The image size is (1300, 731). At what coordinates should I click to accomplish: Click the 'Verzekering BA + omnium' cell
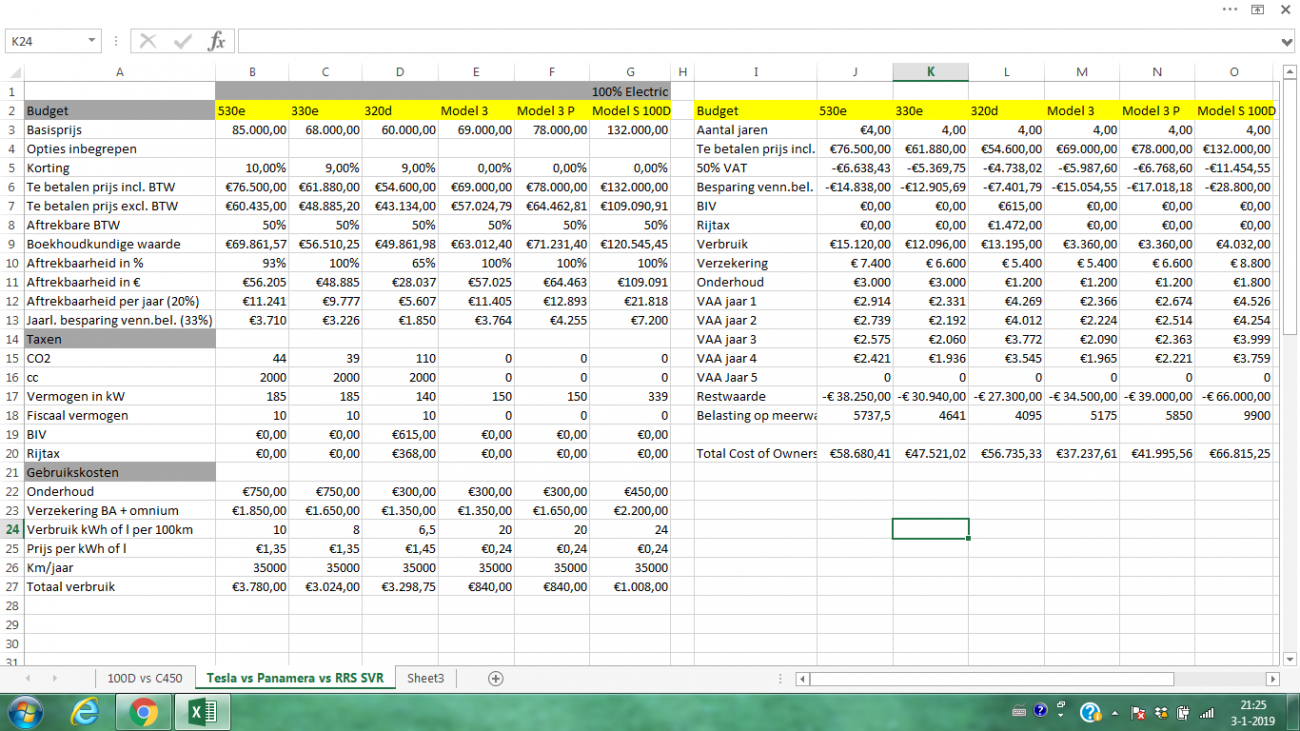click(x=120, y=510)
